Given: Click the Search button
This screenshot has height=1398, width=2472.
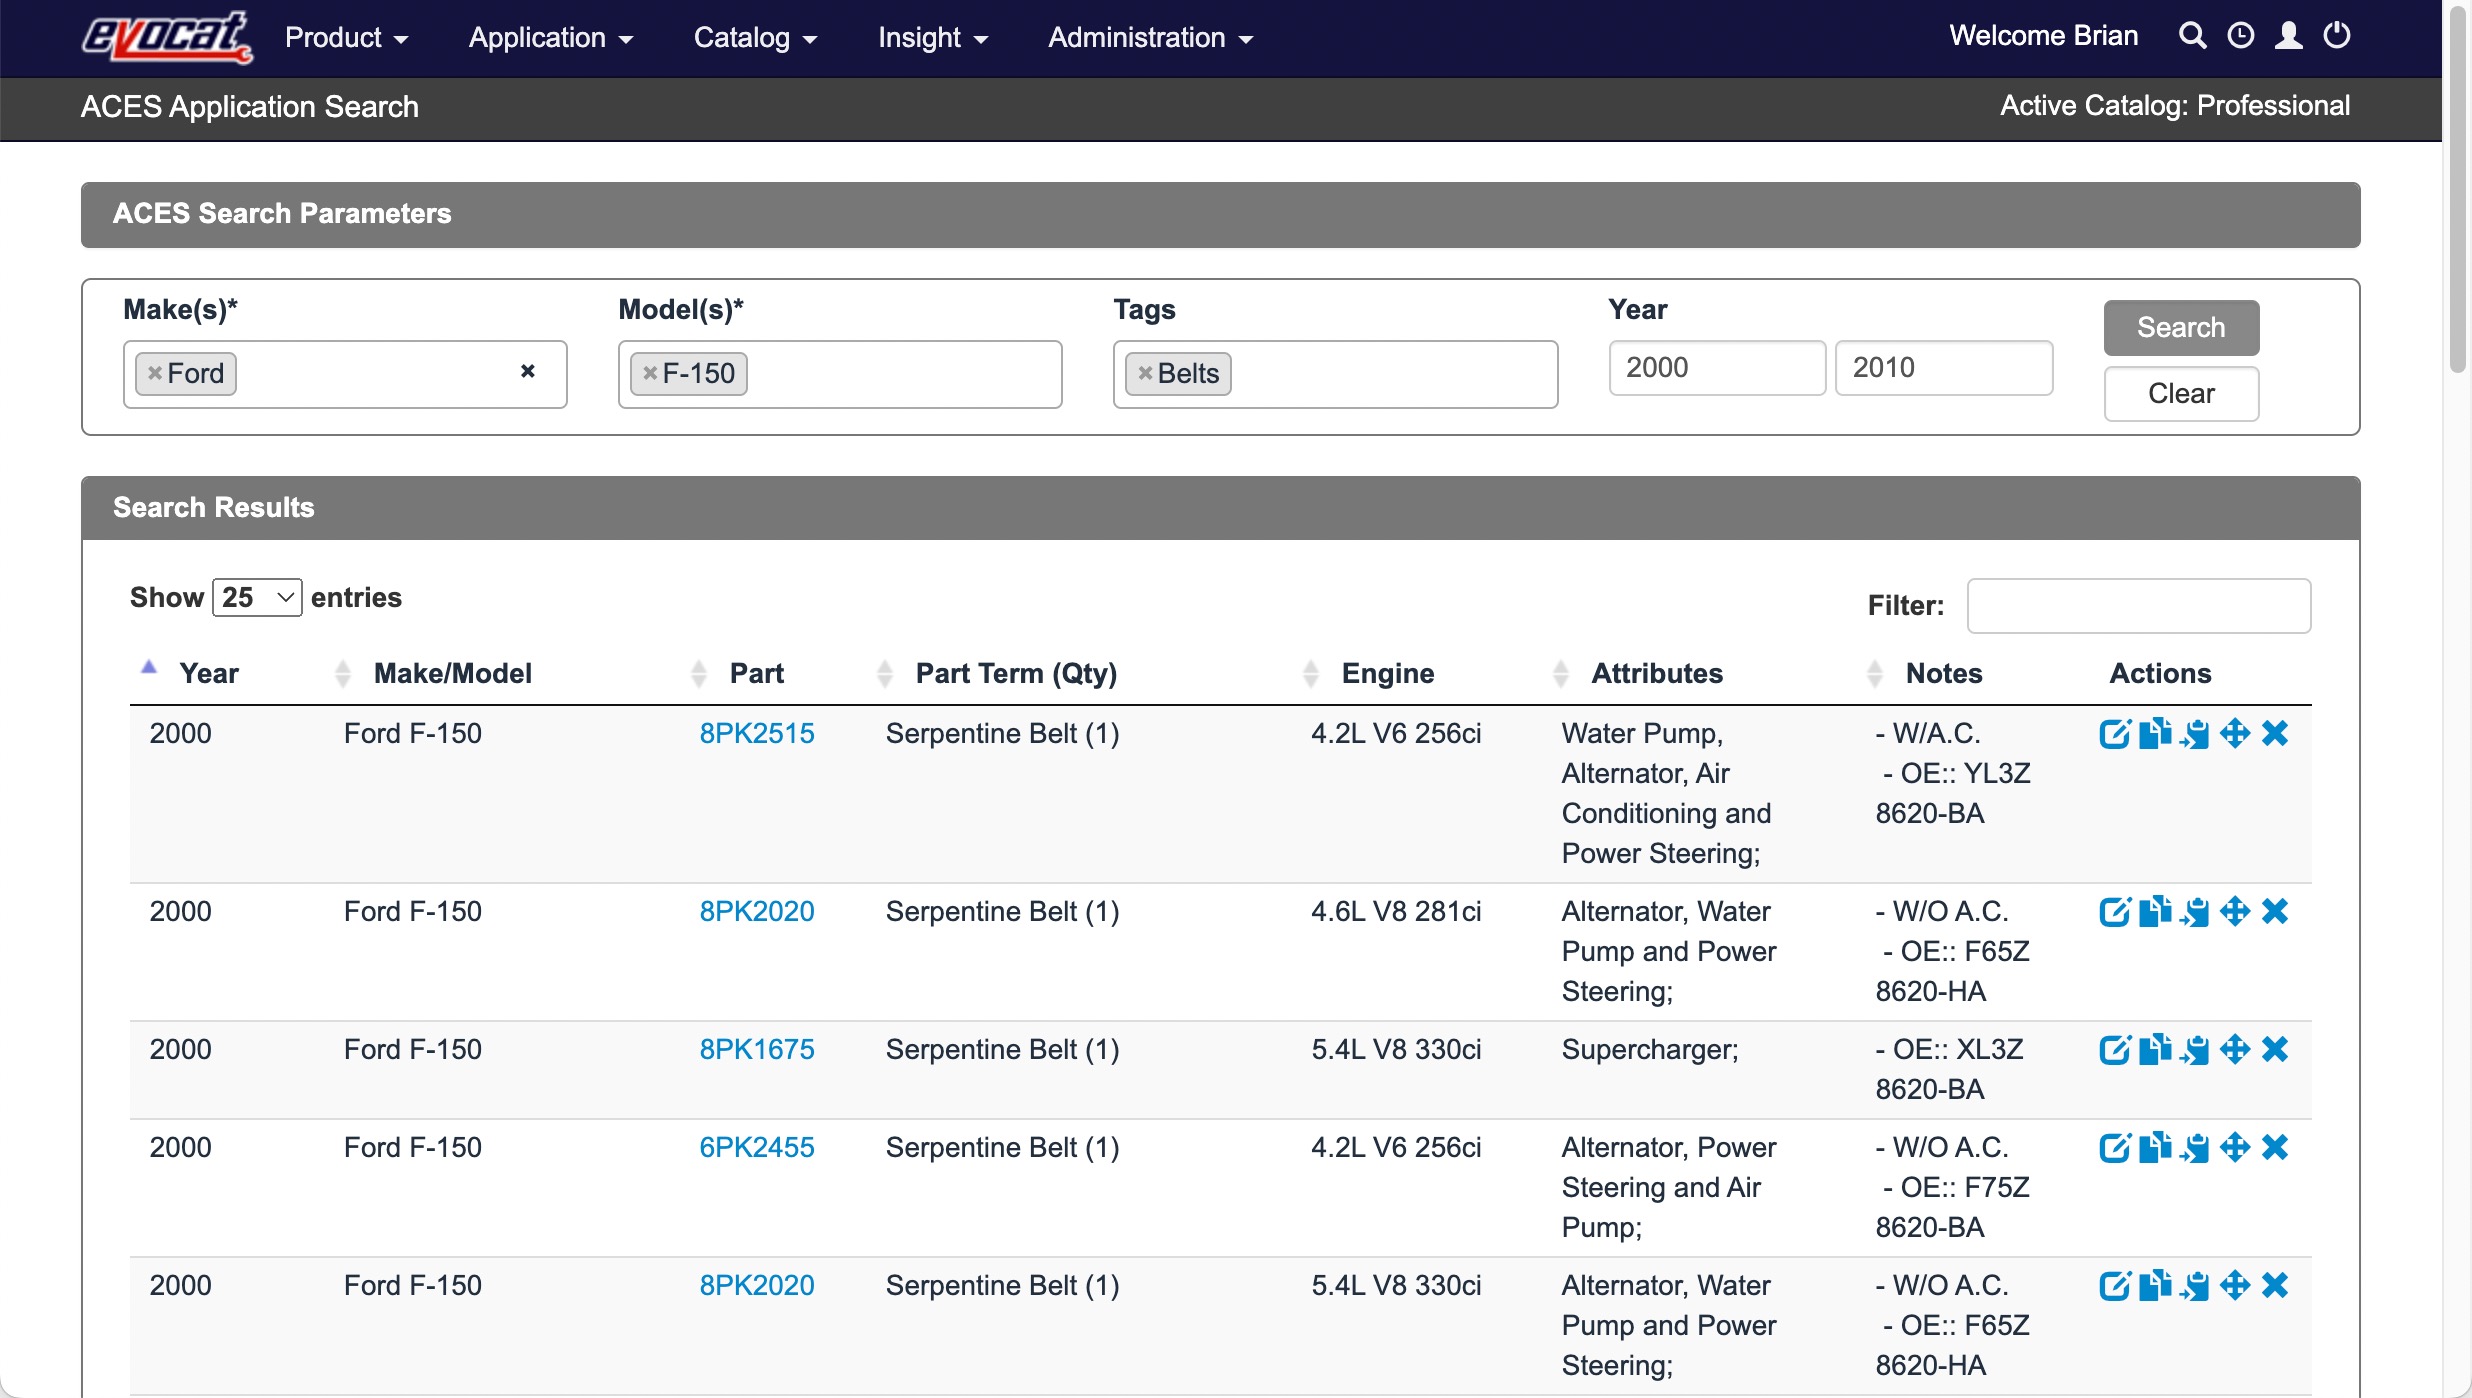Looking at the screenshot, I should click(x=2181, y=327).
